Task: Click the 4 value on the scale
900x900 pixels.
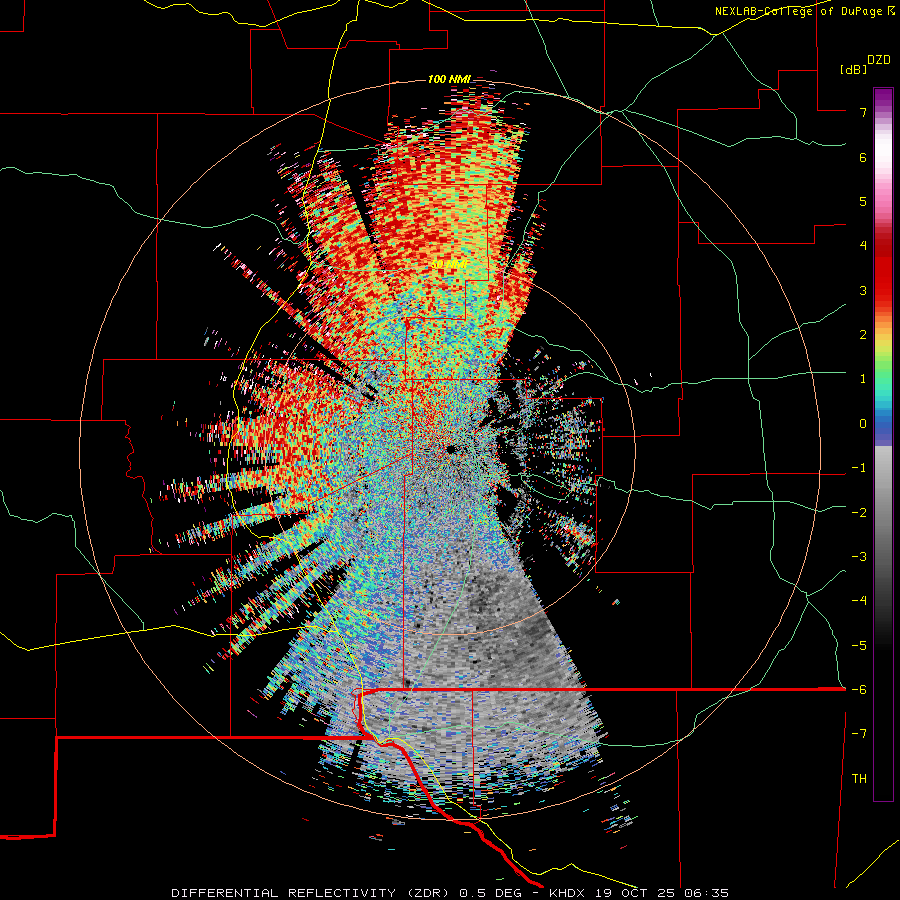Action: point(863,246)
